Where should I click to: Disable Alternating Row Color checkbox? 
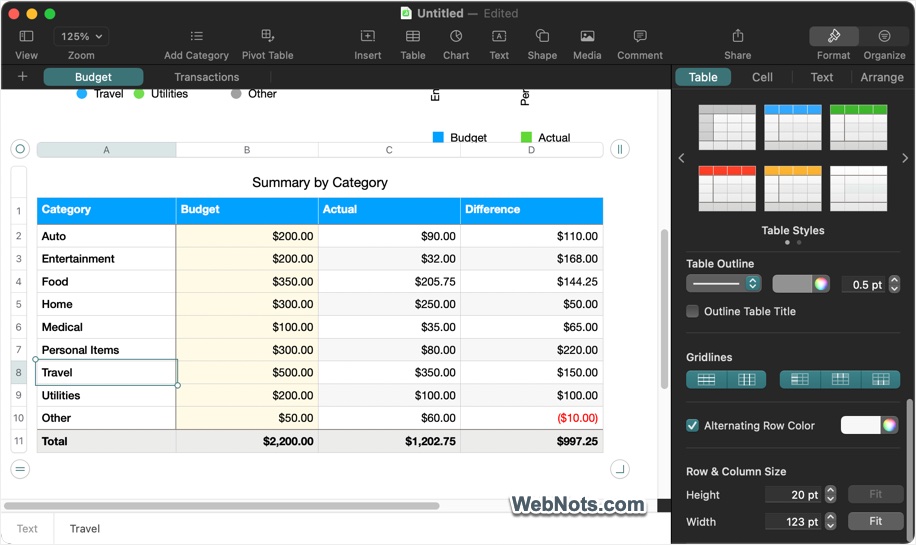(x=692, y=425)
